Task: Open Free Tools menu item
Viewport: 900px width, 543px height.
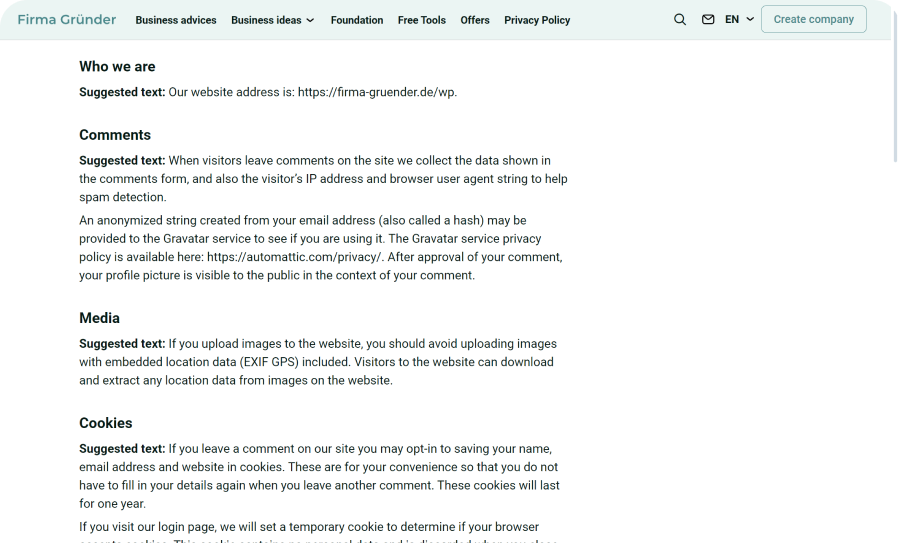Action: 421,20
